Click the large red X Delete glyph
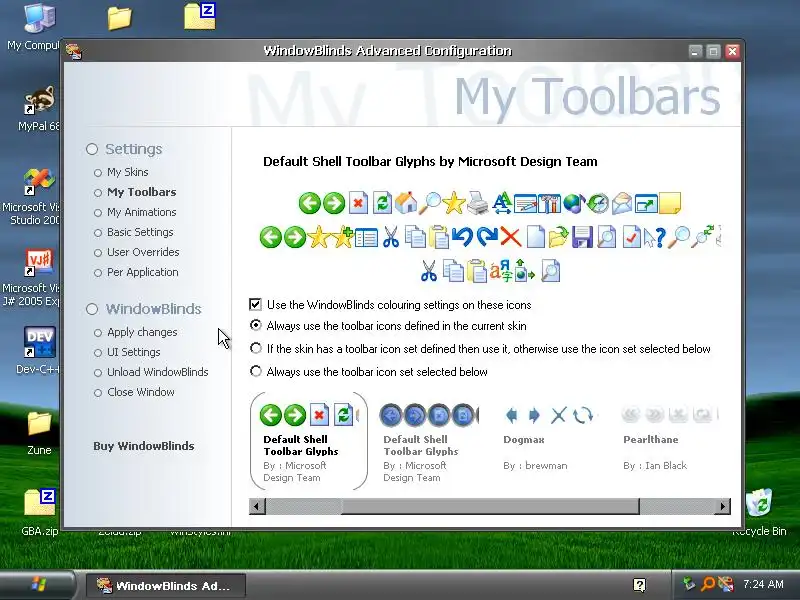The image size is (800, 600). [510, 237]
